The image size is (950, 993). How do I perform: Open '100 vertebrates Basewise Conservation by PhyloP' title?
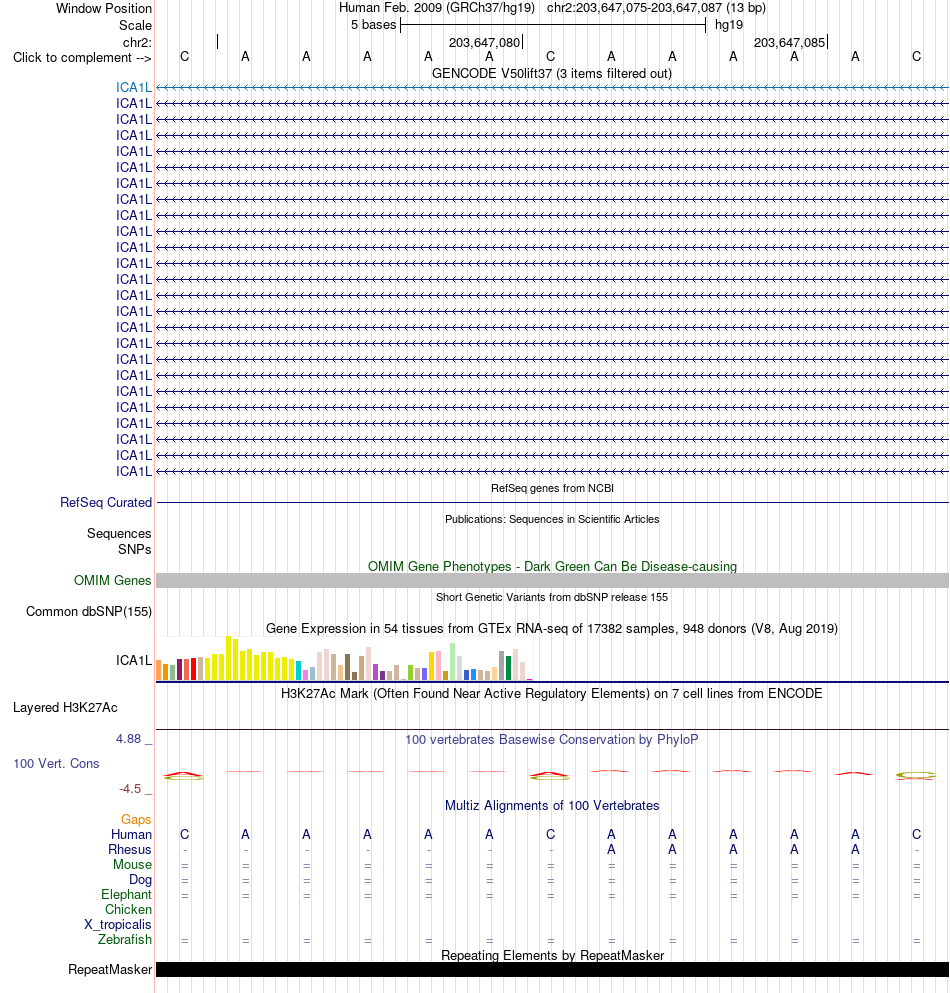click(552, 739)
